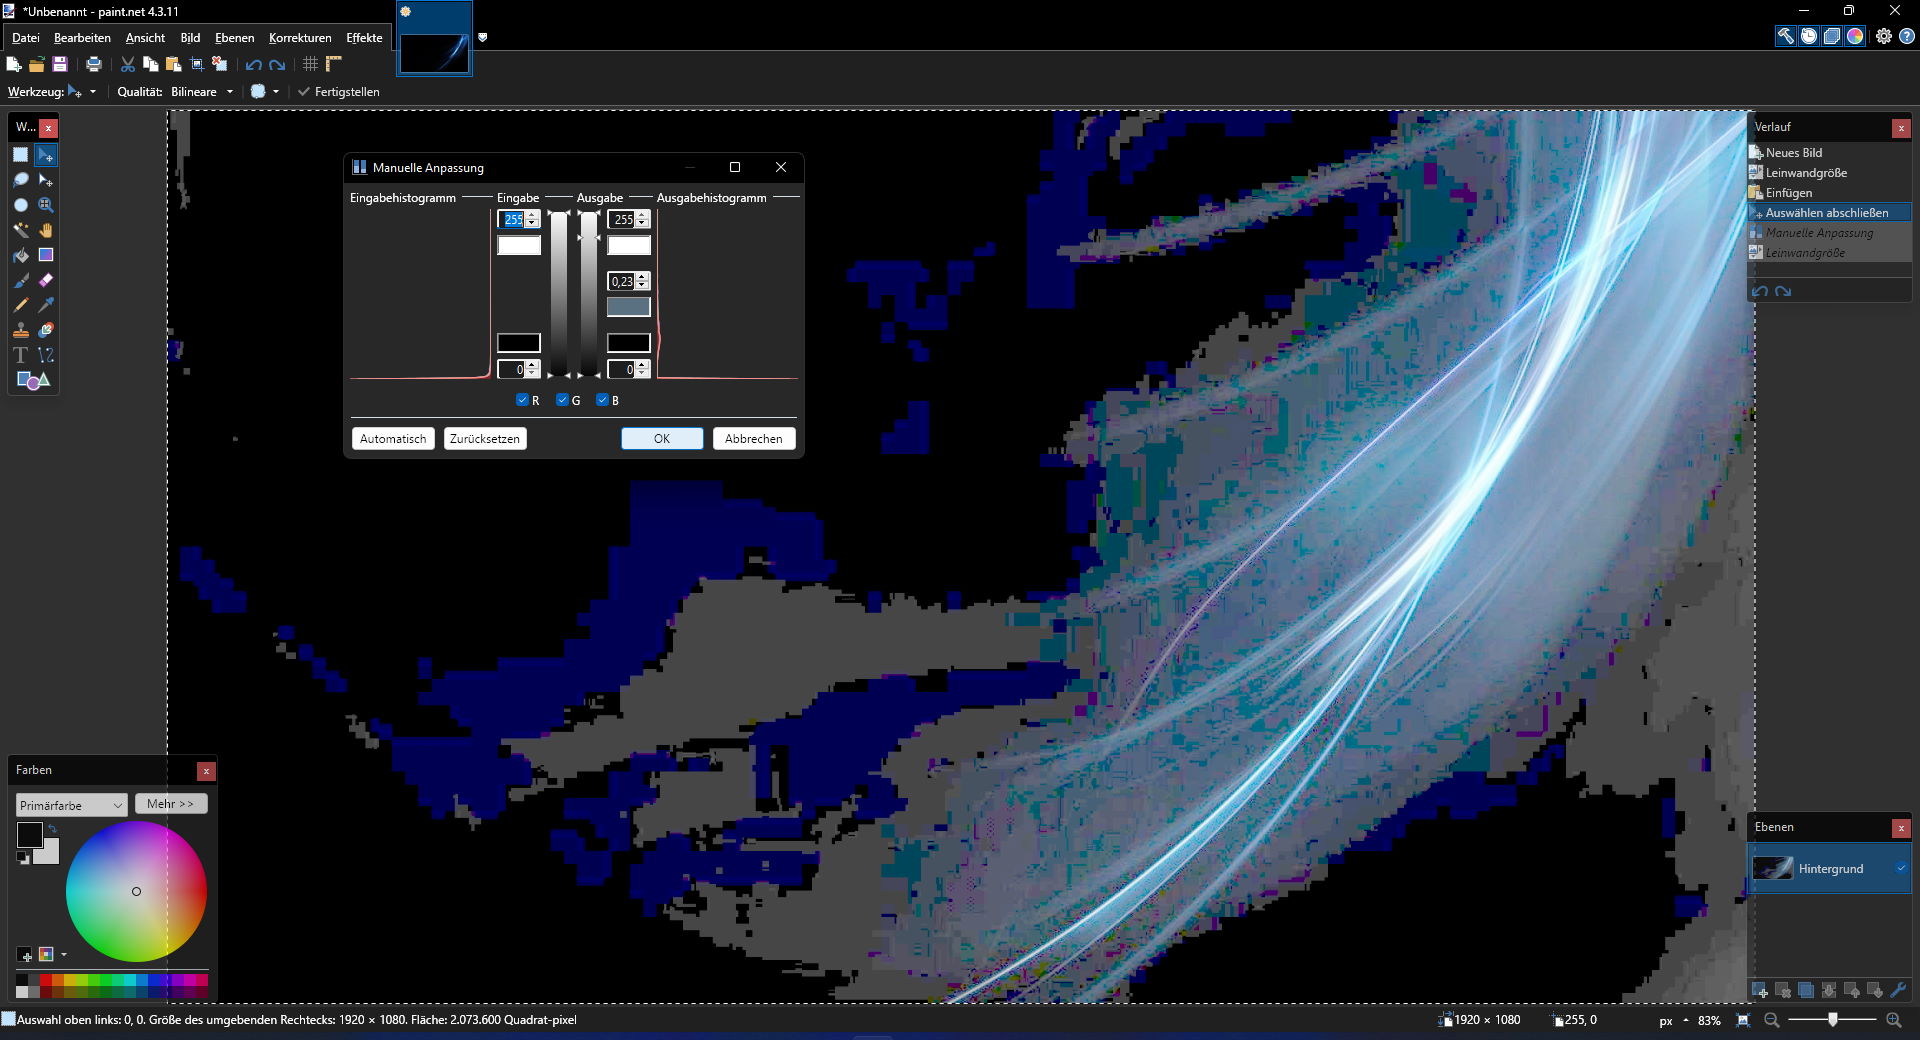Click the Zurücksetzen button

[485, 439]
